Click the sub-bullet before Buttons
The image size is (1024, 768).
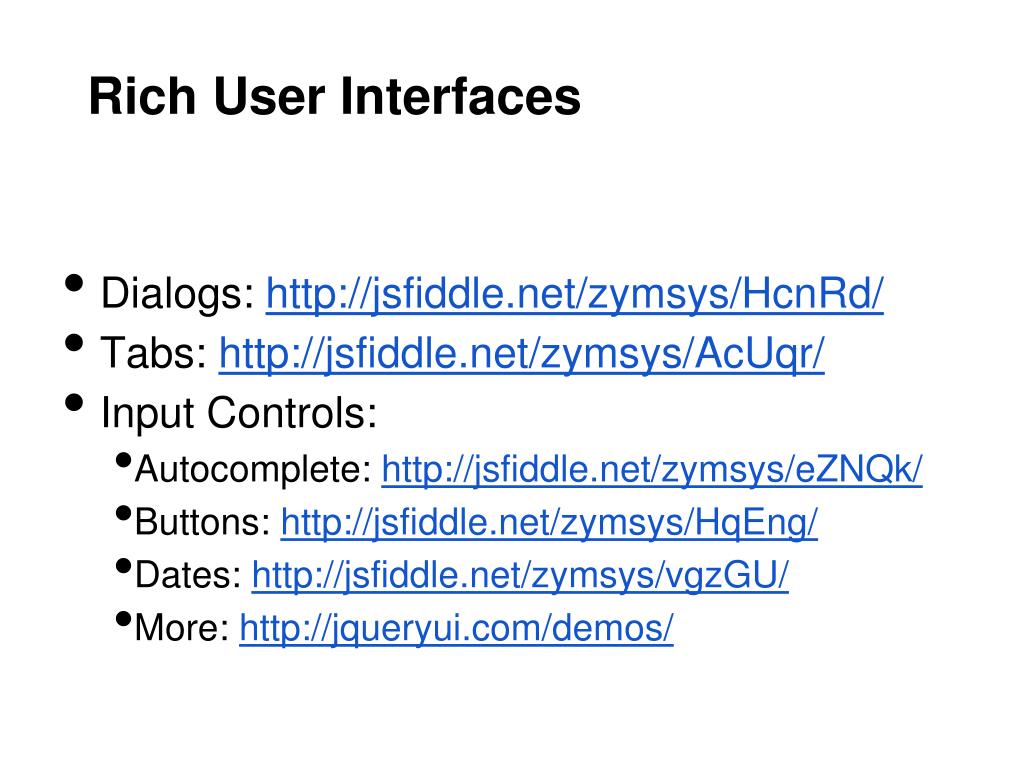pyautogui.click(x=123, y=513)
